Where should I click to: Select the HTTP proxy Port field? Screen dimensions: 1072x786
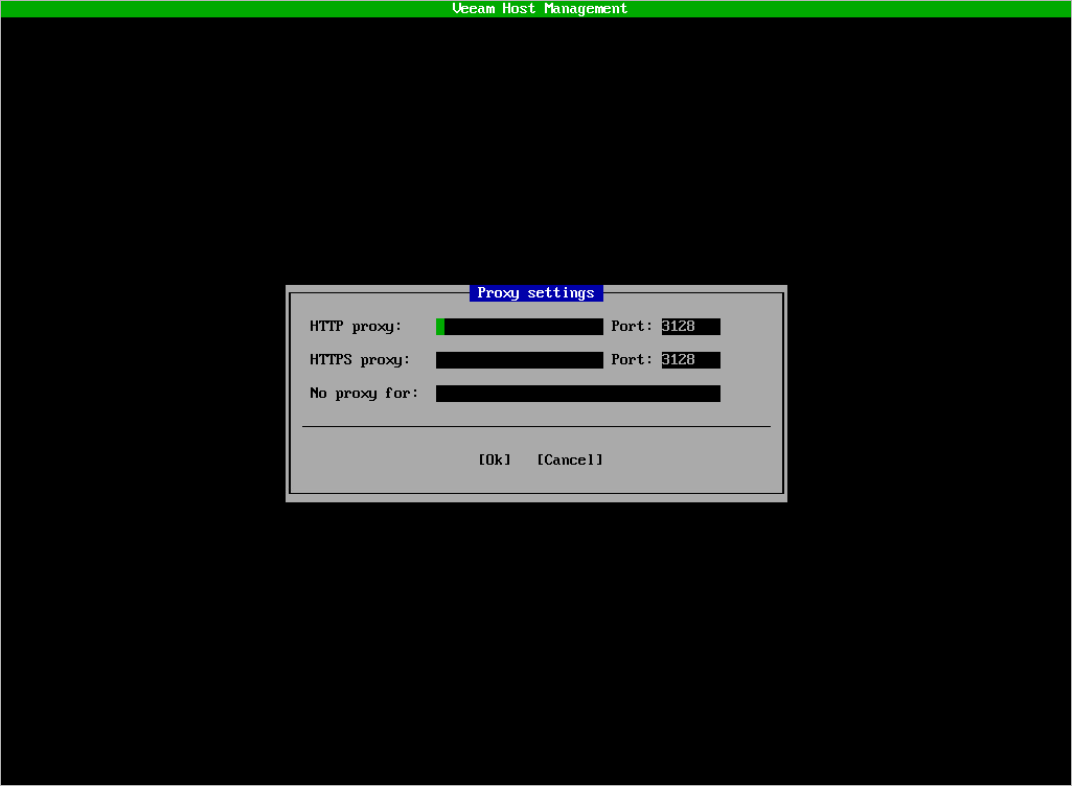[x=690, y=327]
